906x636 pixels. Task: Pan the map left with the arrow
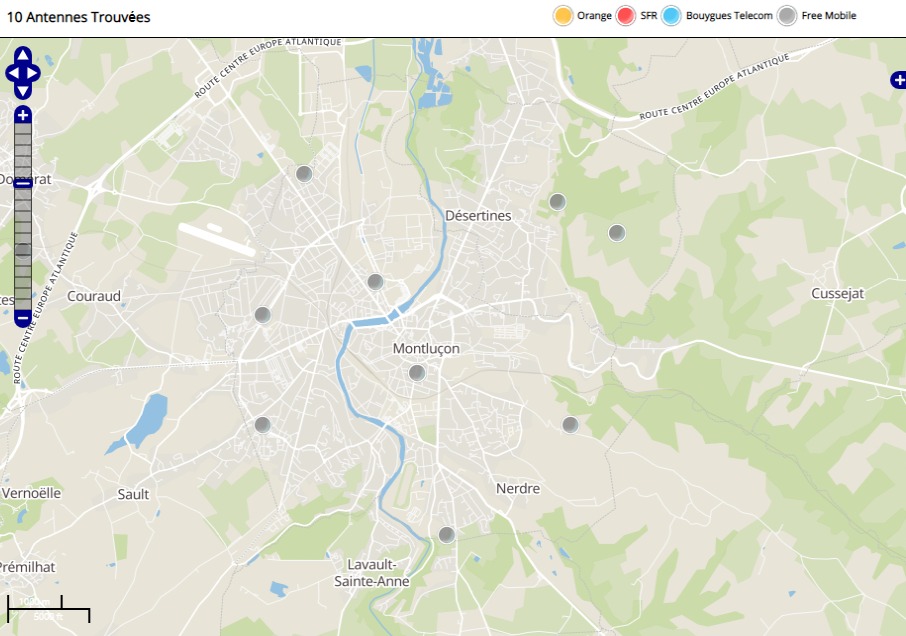pos(12,73)
